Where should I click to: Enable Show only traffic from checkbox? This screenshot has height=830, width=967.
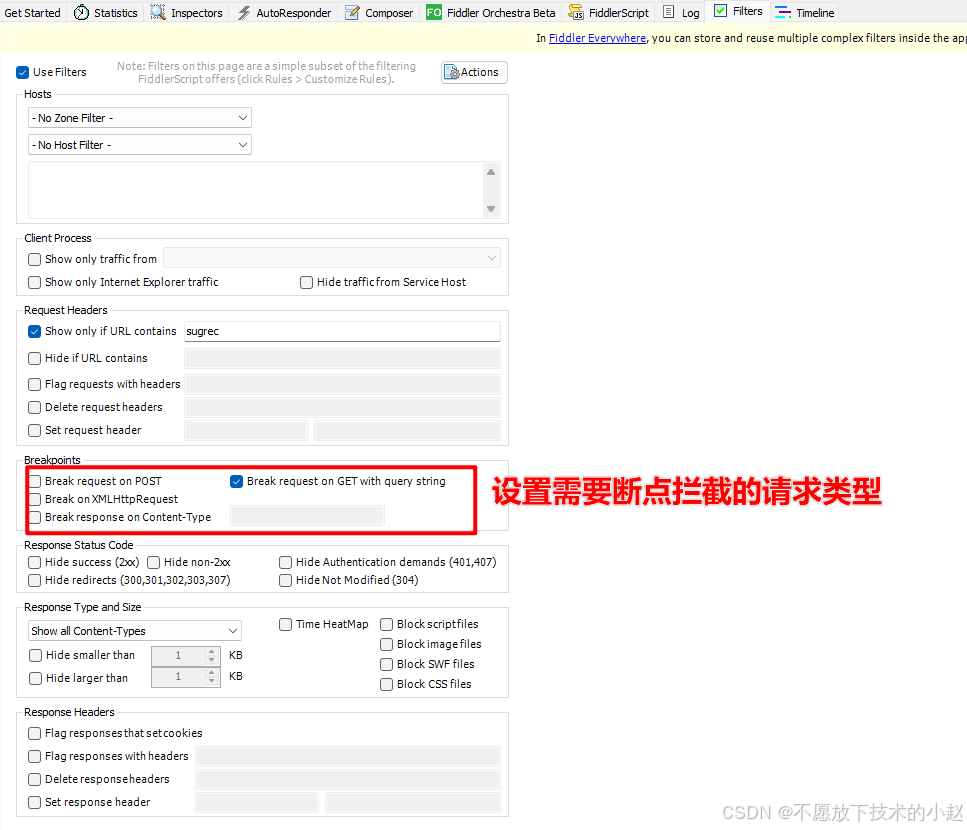(35, 260)
